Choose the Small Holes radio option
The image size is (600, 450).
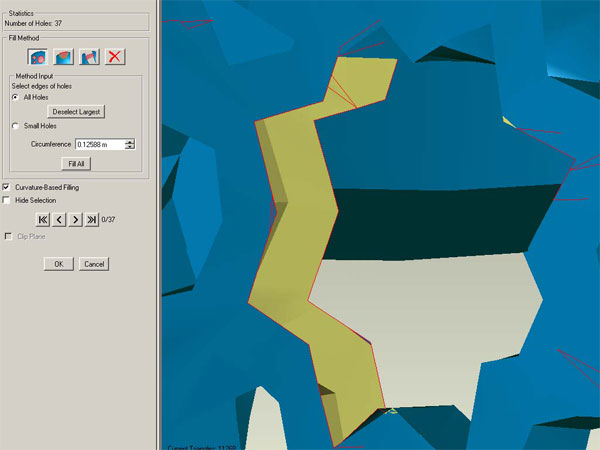tap(16, 126)
